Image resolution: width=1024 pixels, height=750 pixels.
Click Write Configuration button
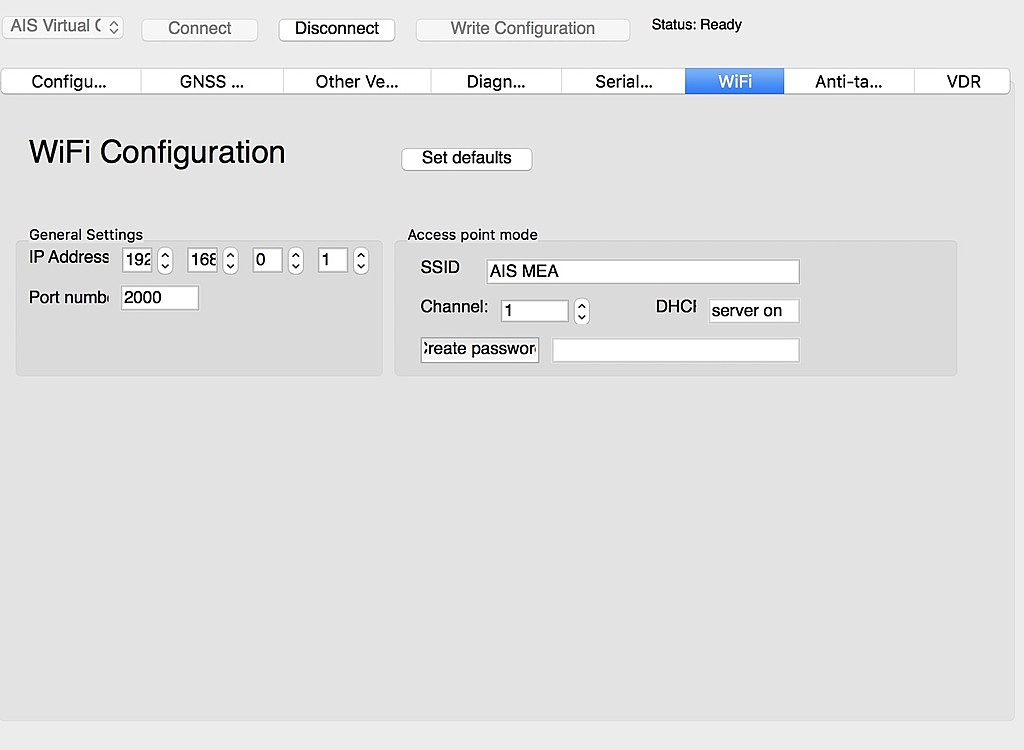pos(522,29)
